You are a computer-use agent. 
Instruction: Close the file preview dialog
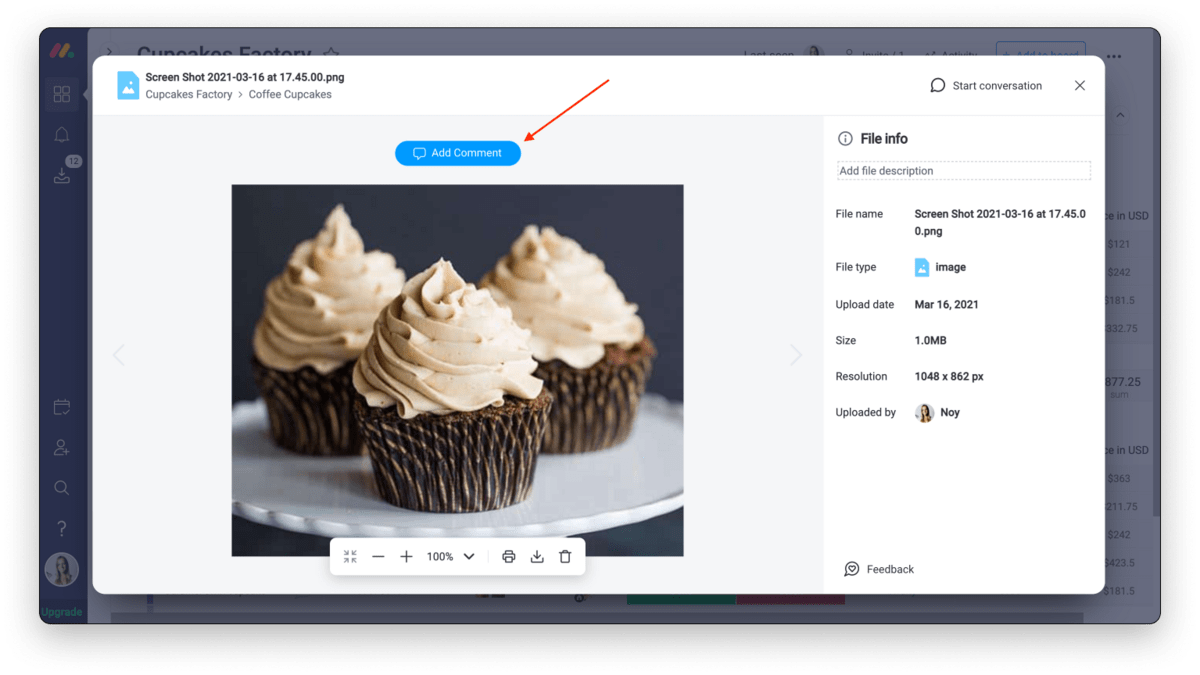[1080, 86]
